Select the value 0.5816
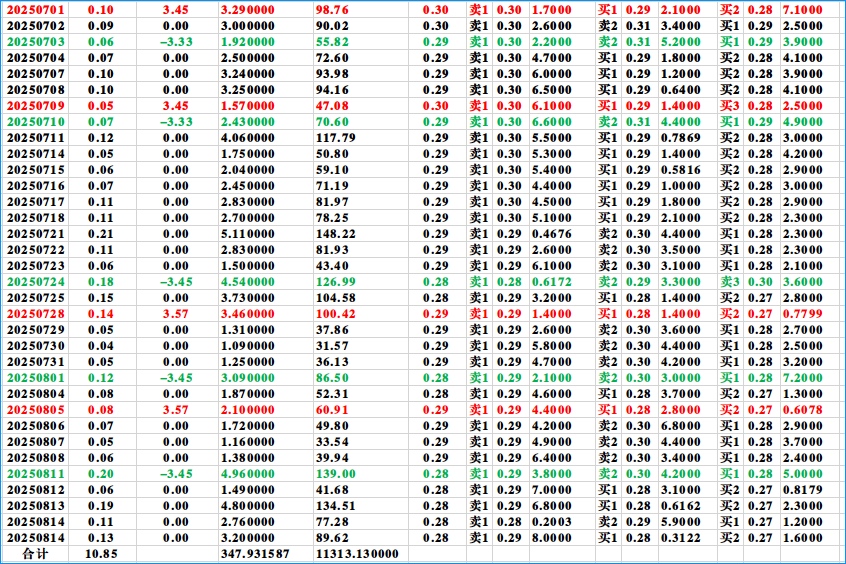Image resolution: width=846 pixels, height=564 pixels. point(681,170)
